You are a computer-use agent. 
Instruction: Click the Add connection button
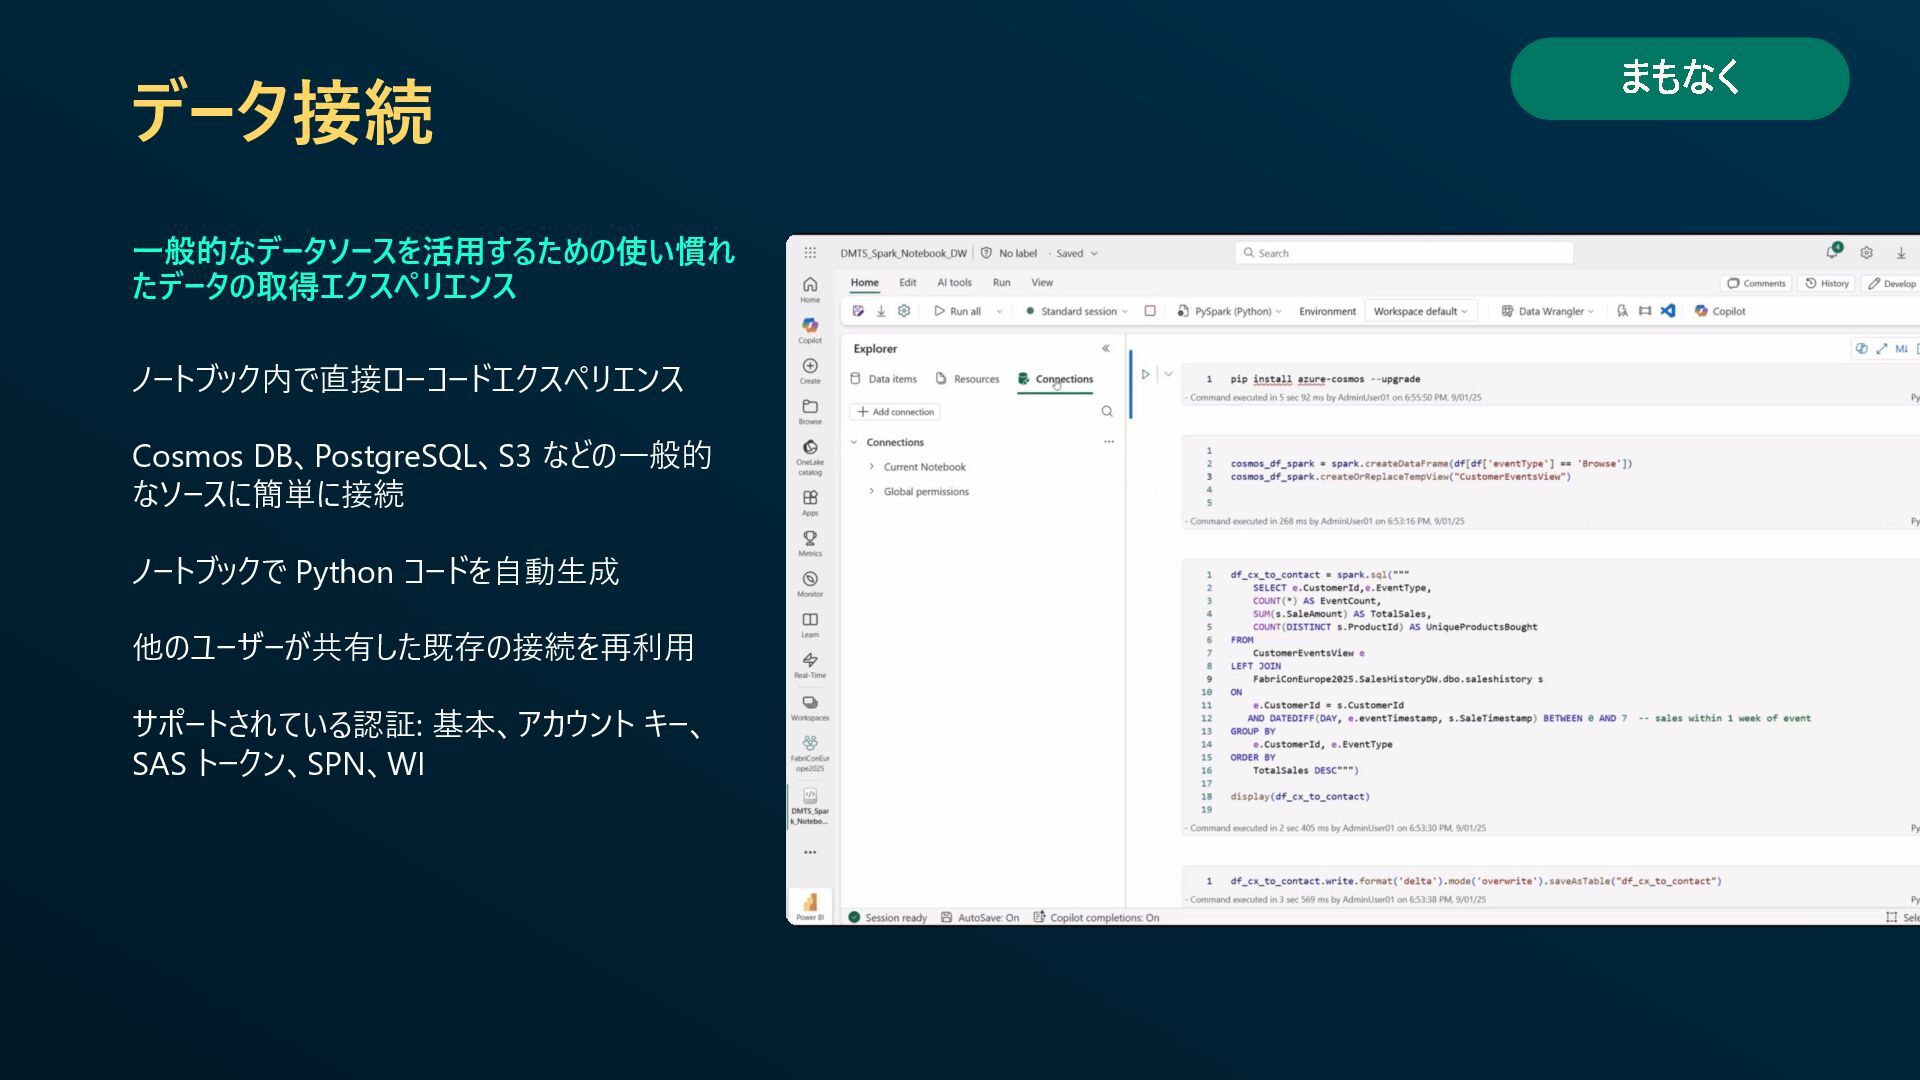pyautogui.click(x=896, y=412)
